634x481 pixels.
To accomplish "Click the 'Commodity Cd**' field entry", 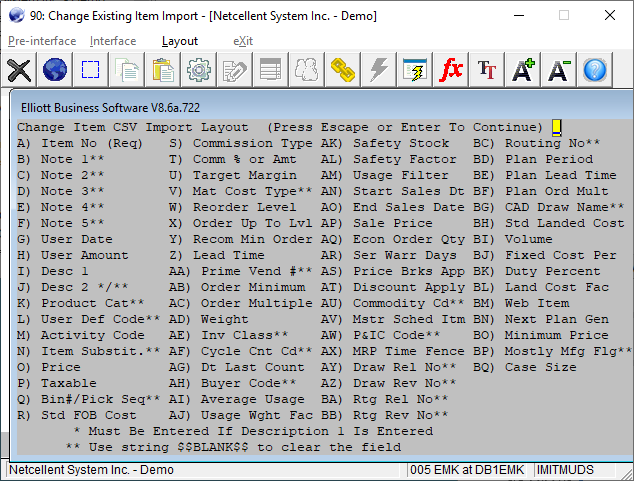I will [x=393, y=304].
